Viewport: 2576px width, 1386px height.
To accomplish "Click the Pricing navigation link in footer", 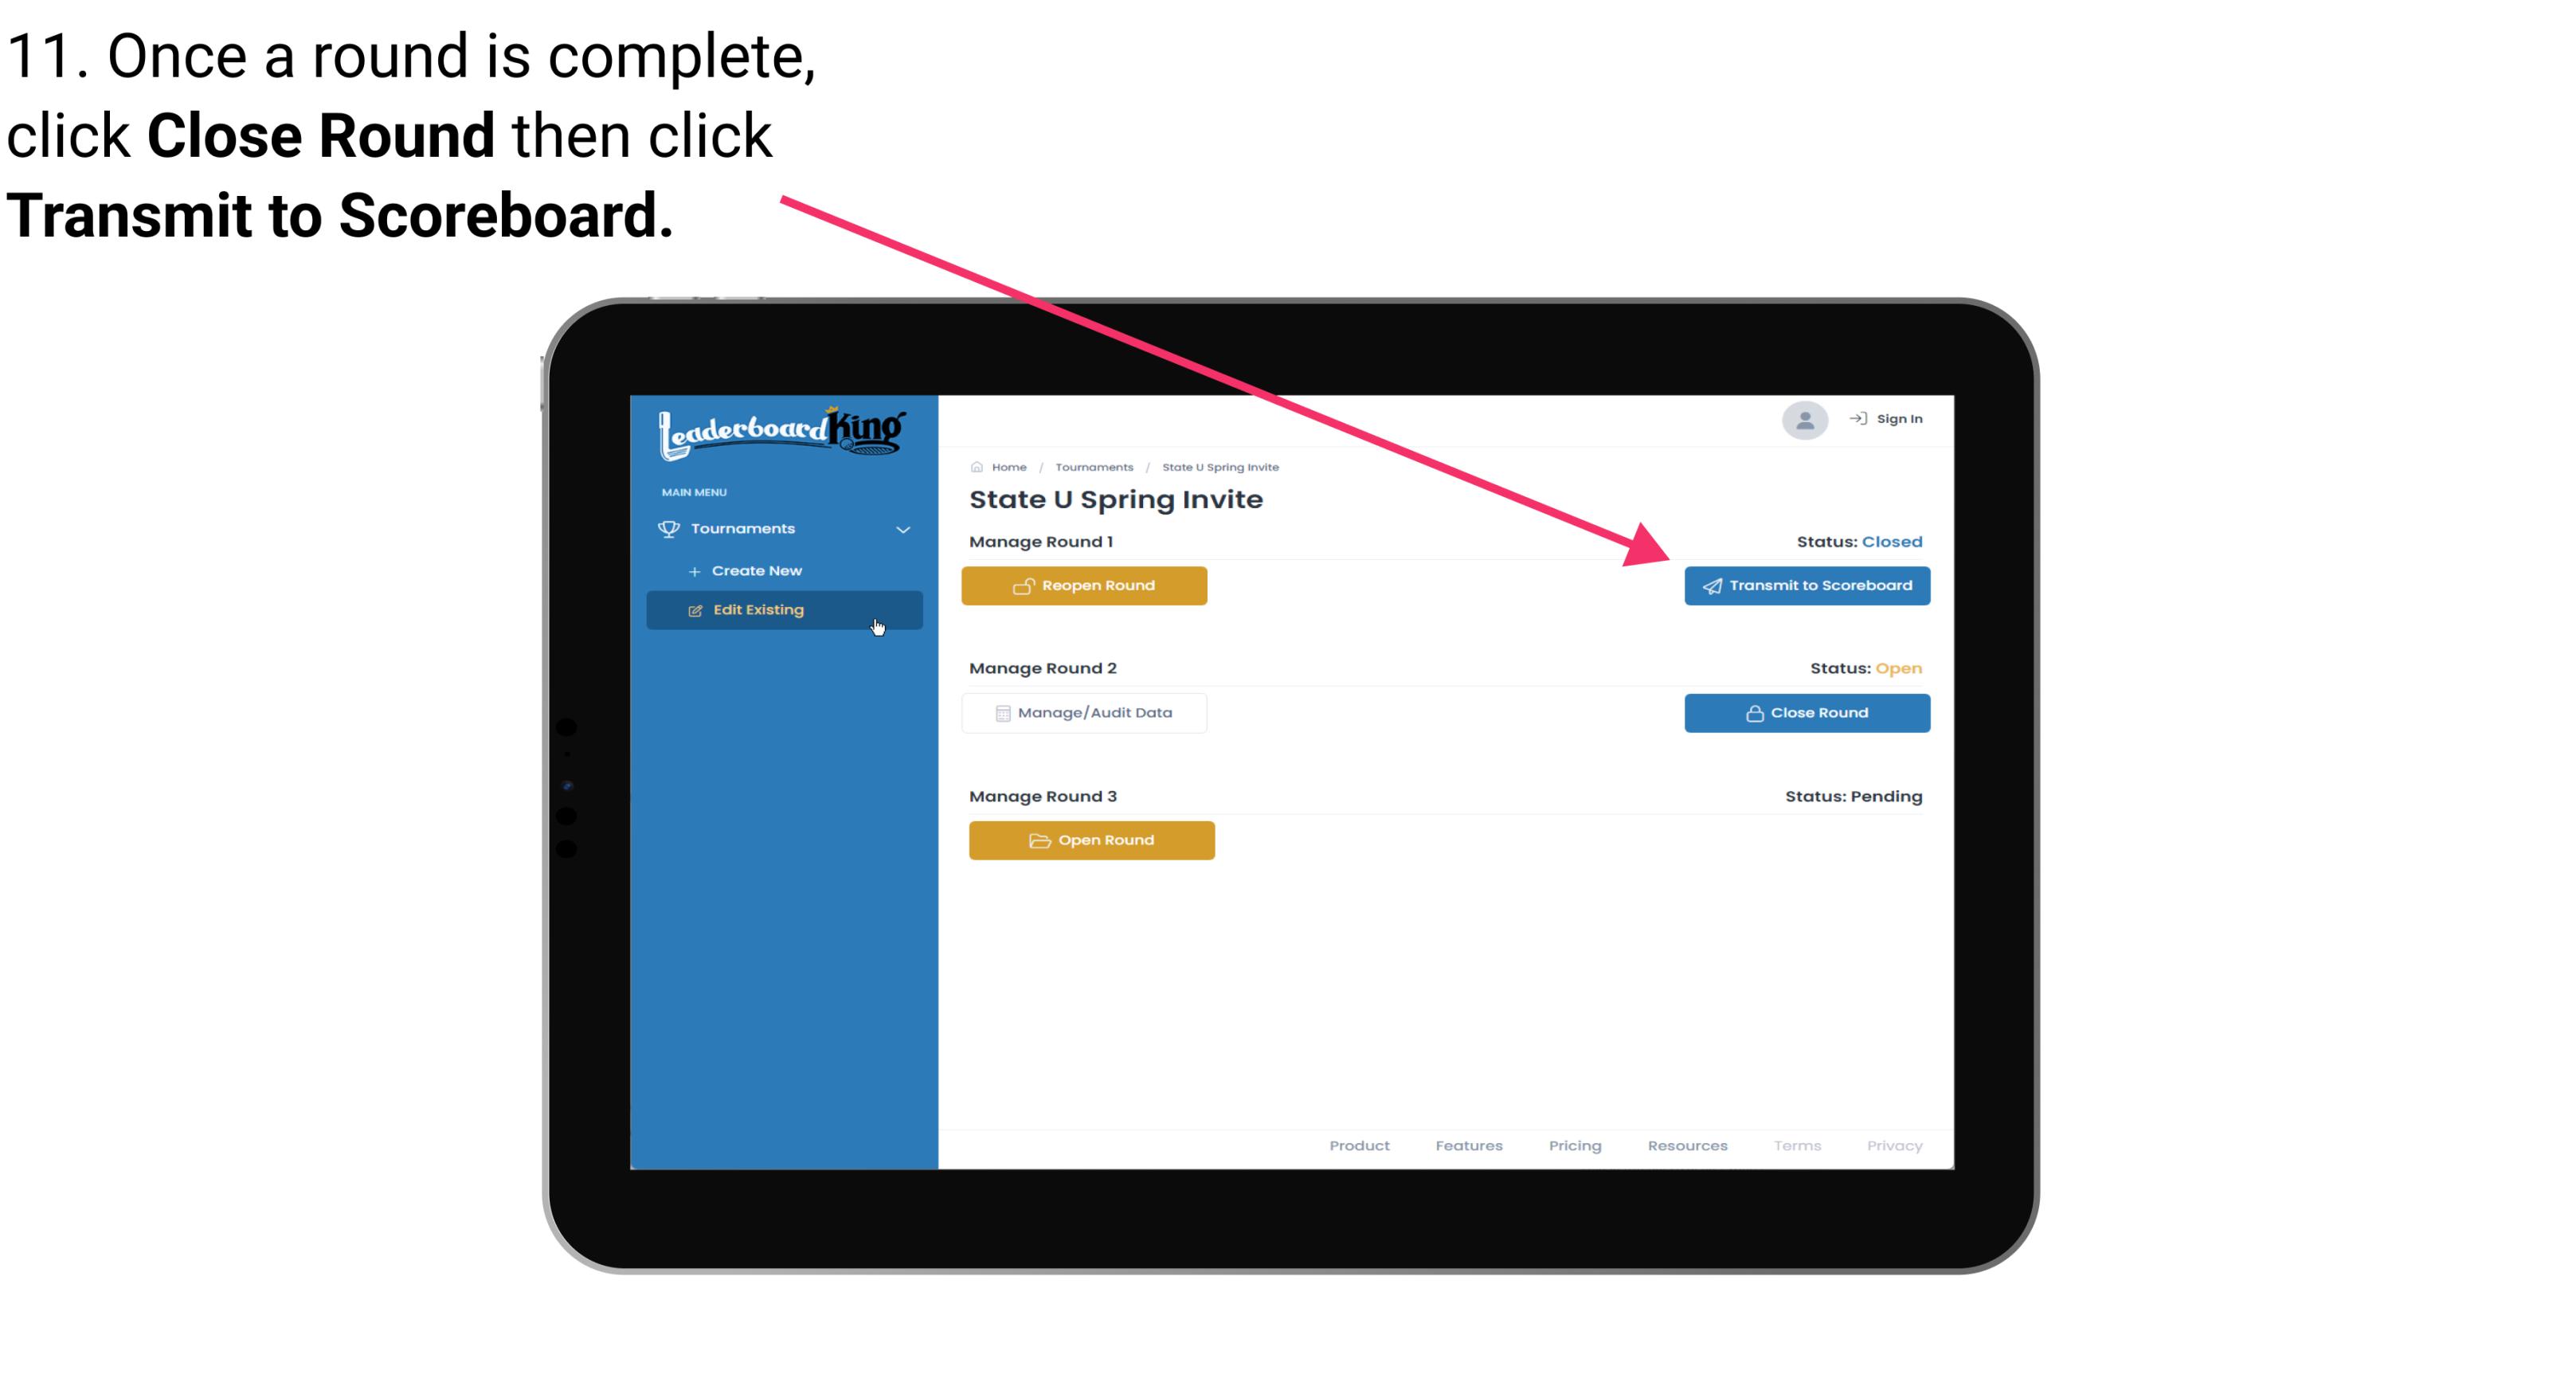I will [1573, 1144].
